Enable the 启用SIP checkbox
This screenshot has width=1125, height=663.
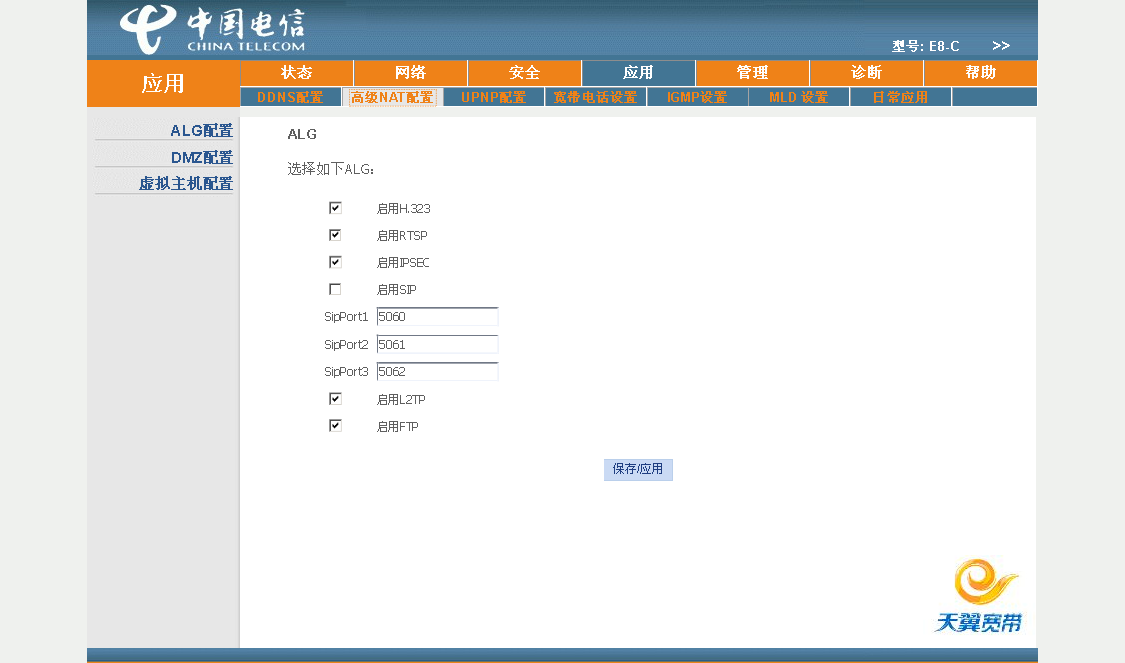pyautogui.click(x=335, y=290)
